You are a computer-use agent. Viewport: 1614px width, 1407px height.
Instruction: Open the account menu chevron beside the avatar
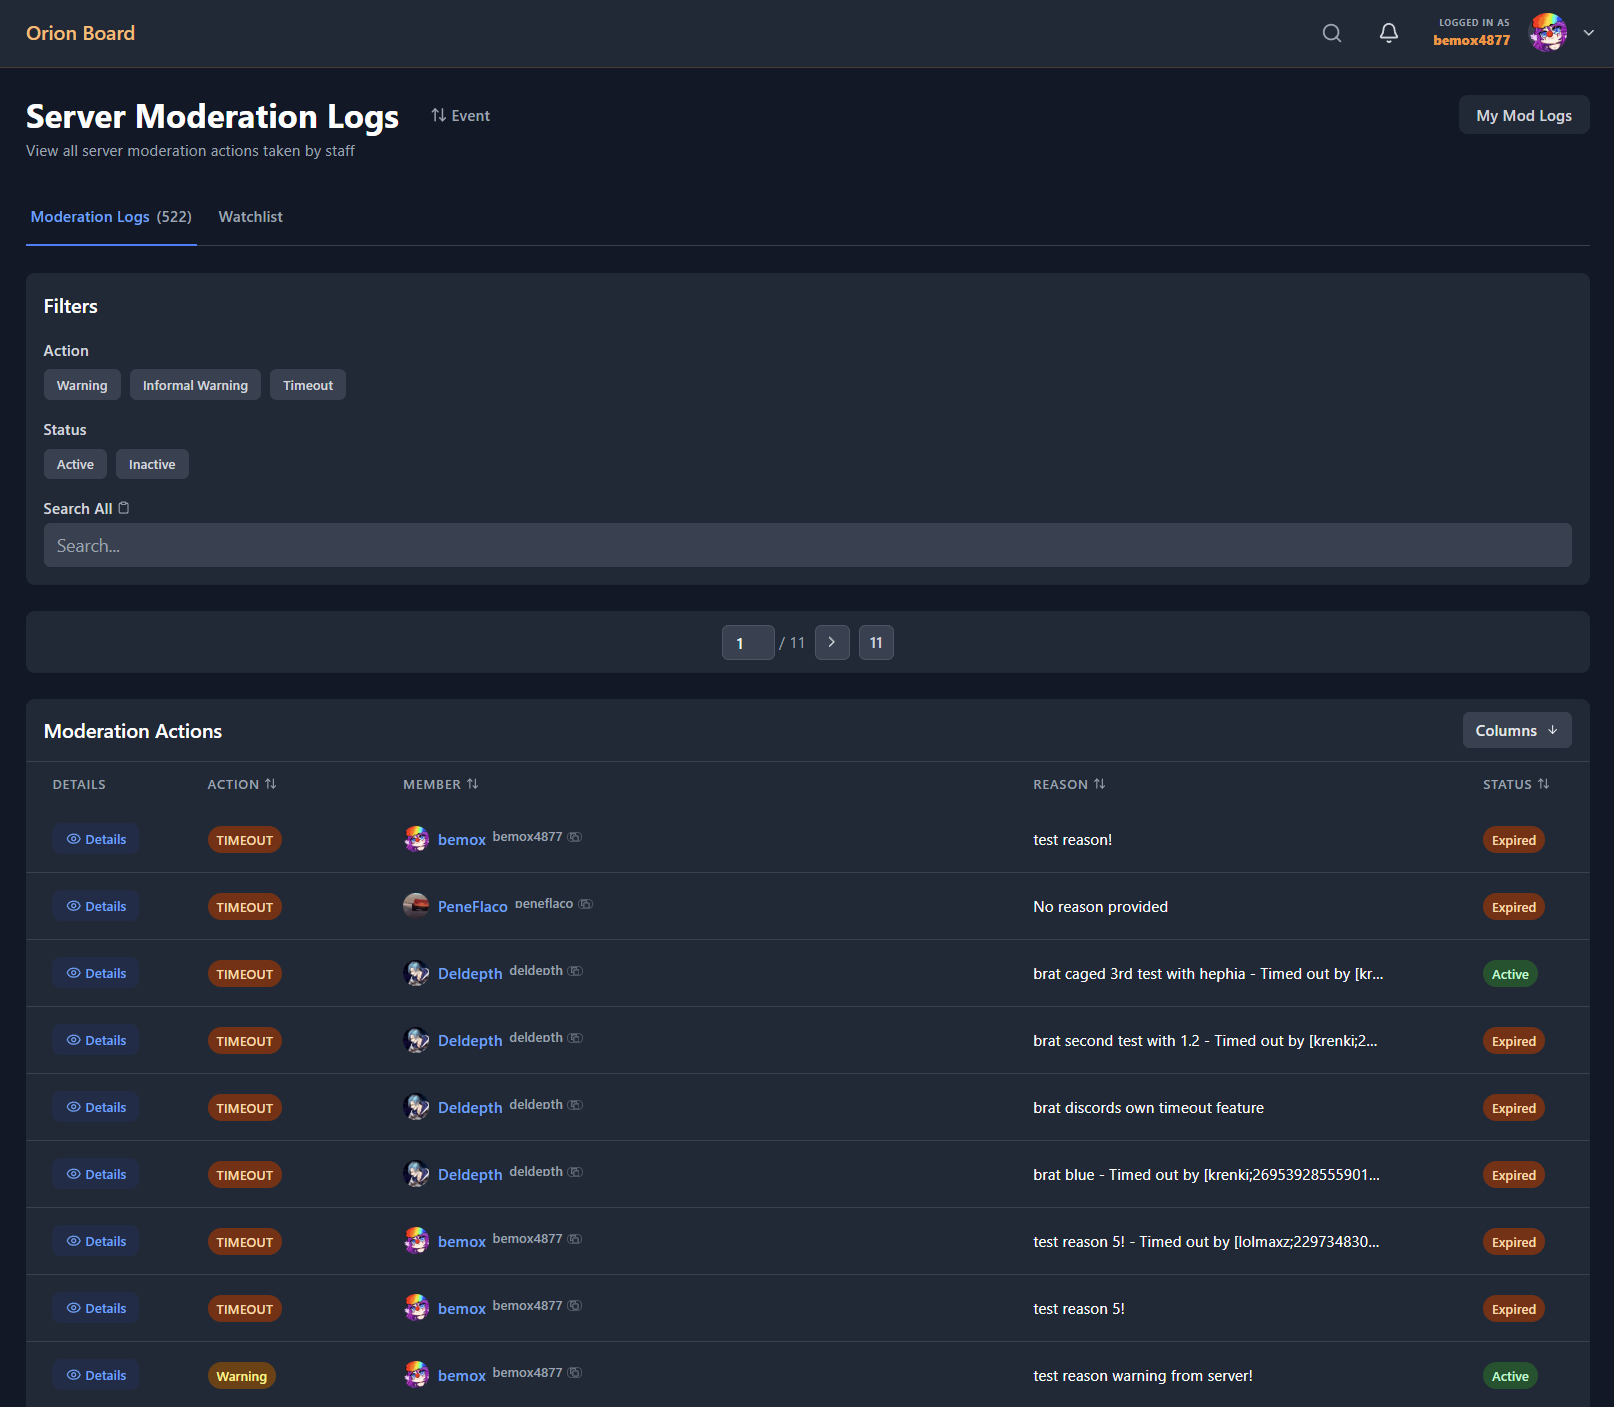pyautogui.click(x=1588, y=33)
